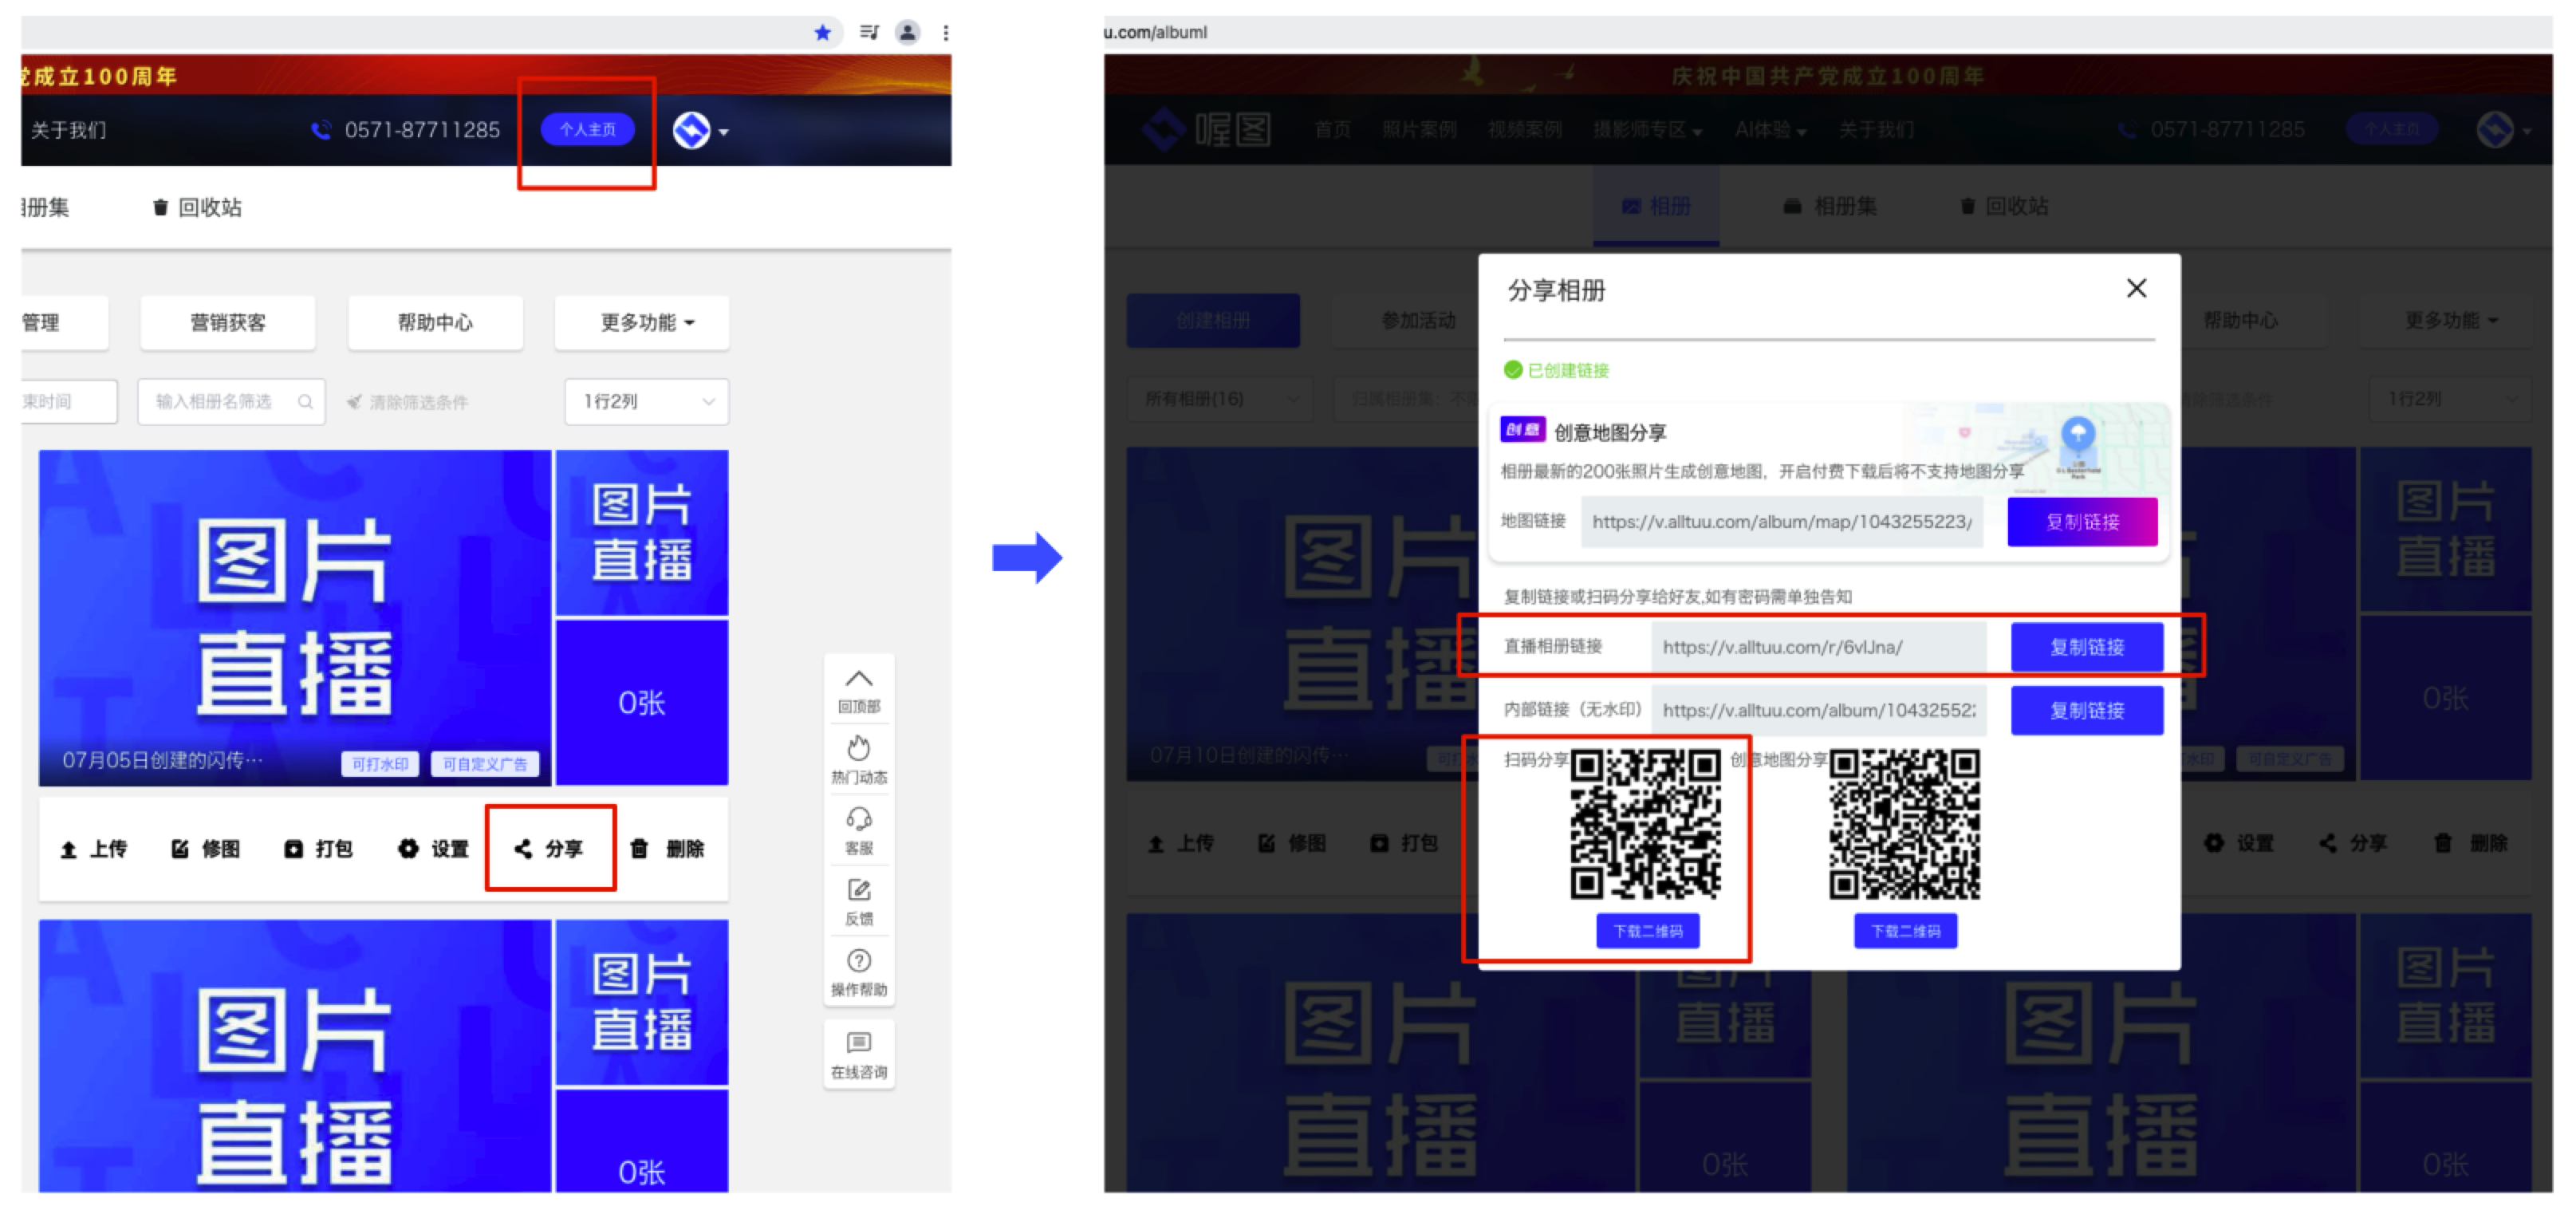Click the 帮助中心 button in left window
Screen dimensions: 2576x1206
click(435, 322)
